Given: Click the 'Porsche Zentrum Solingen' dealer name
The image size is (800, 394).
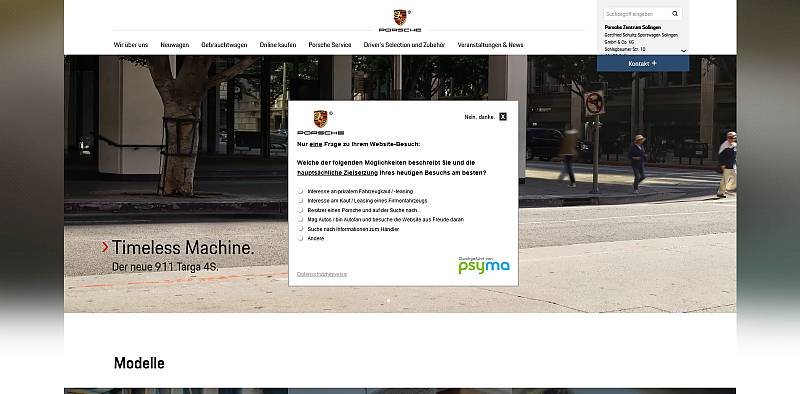Looking at the screenshot, I should 633,27.
